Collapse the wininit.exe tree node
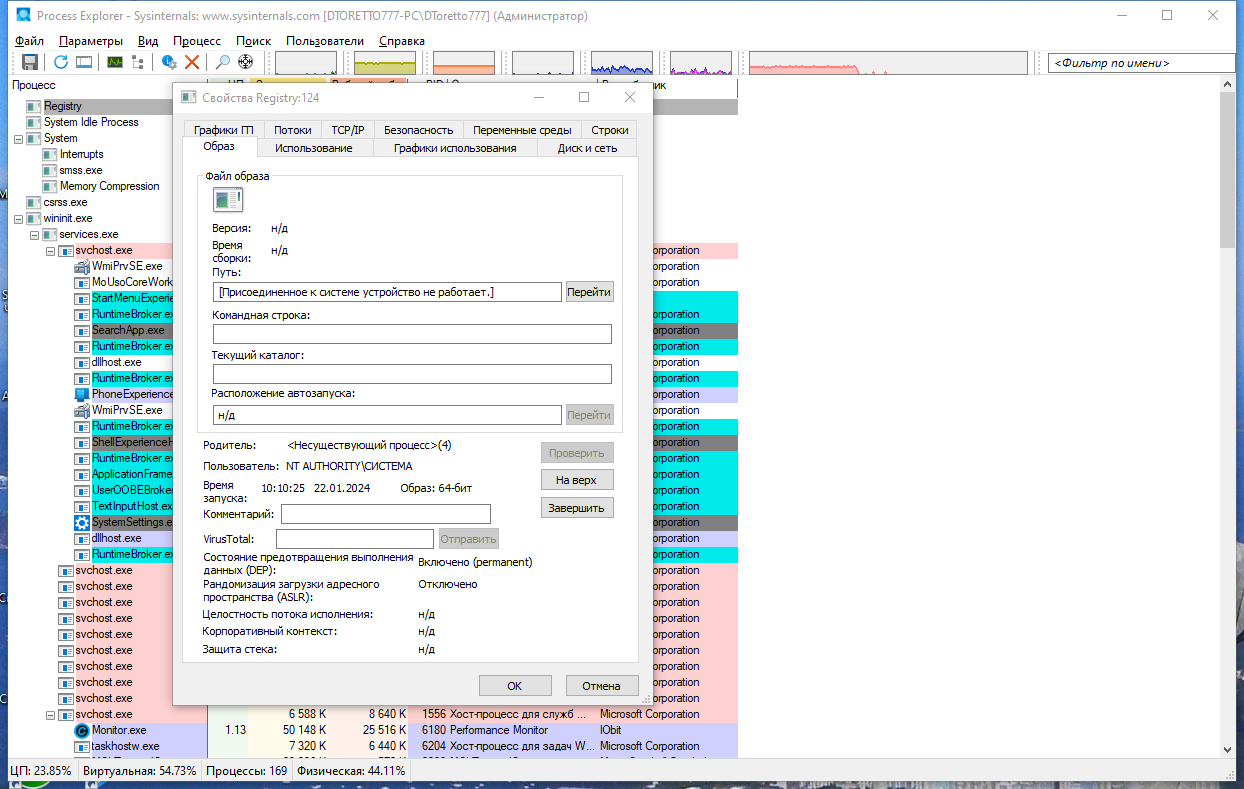This screenshot has width=1244, height=789. pos(19,218)
